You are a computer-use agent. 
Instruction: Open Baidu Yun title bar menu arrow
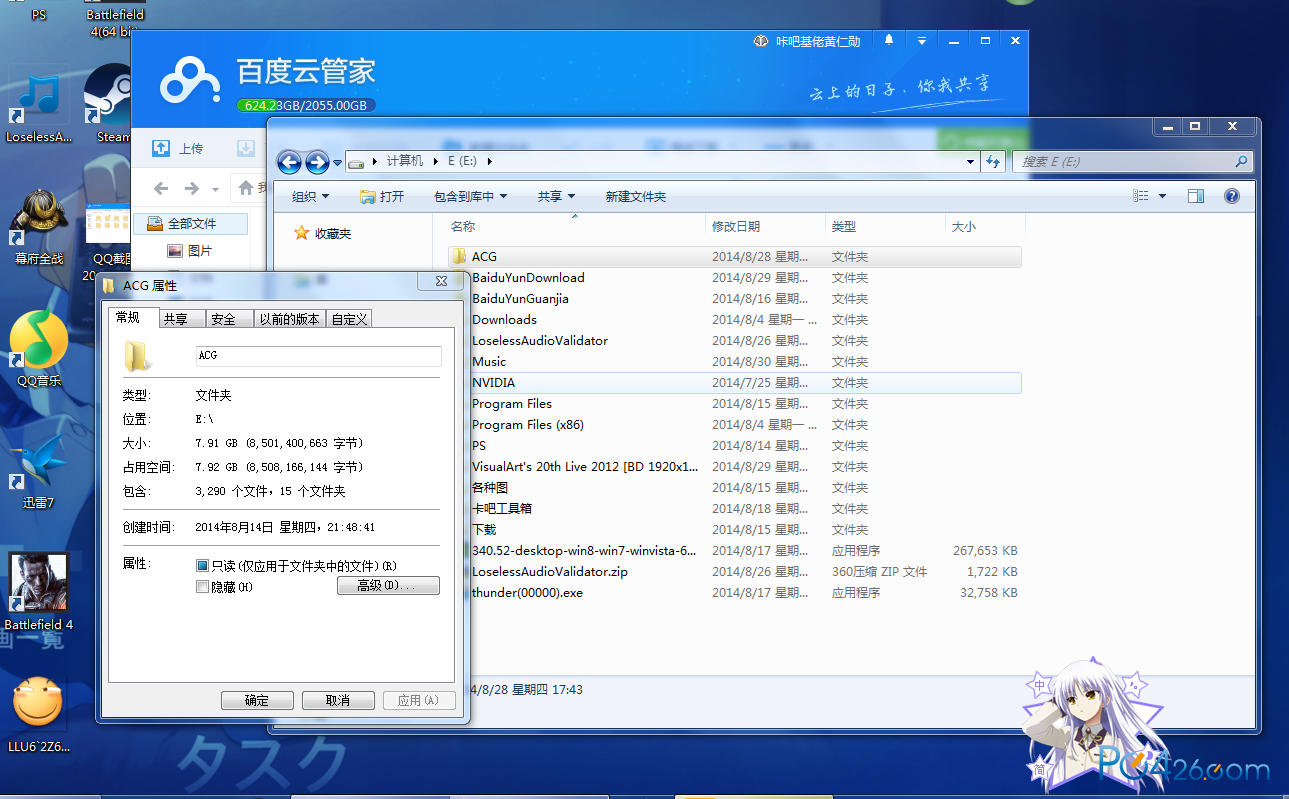point(921,41)
